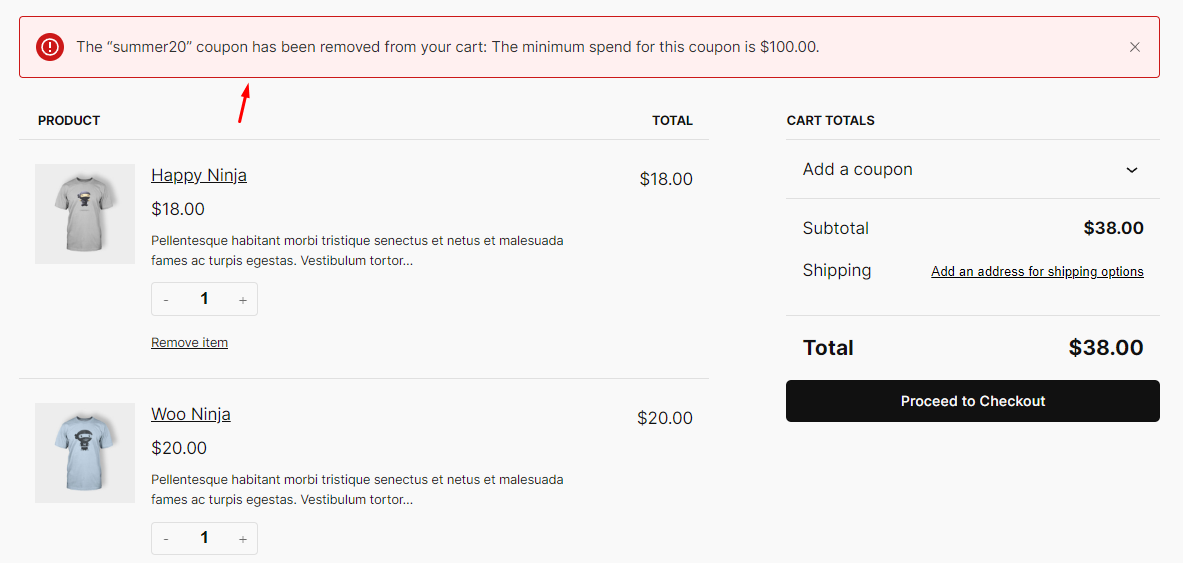Remove the Happy Ninja item from cart
This screenshot has height=563, width=1183.
click(189, 343)
